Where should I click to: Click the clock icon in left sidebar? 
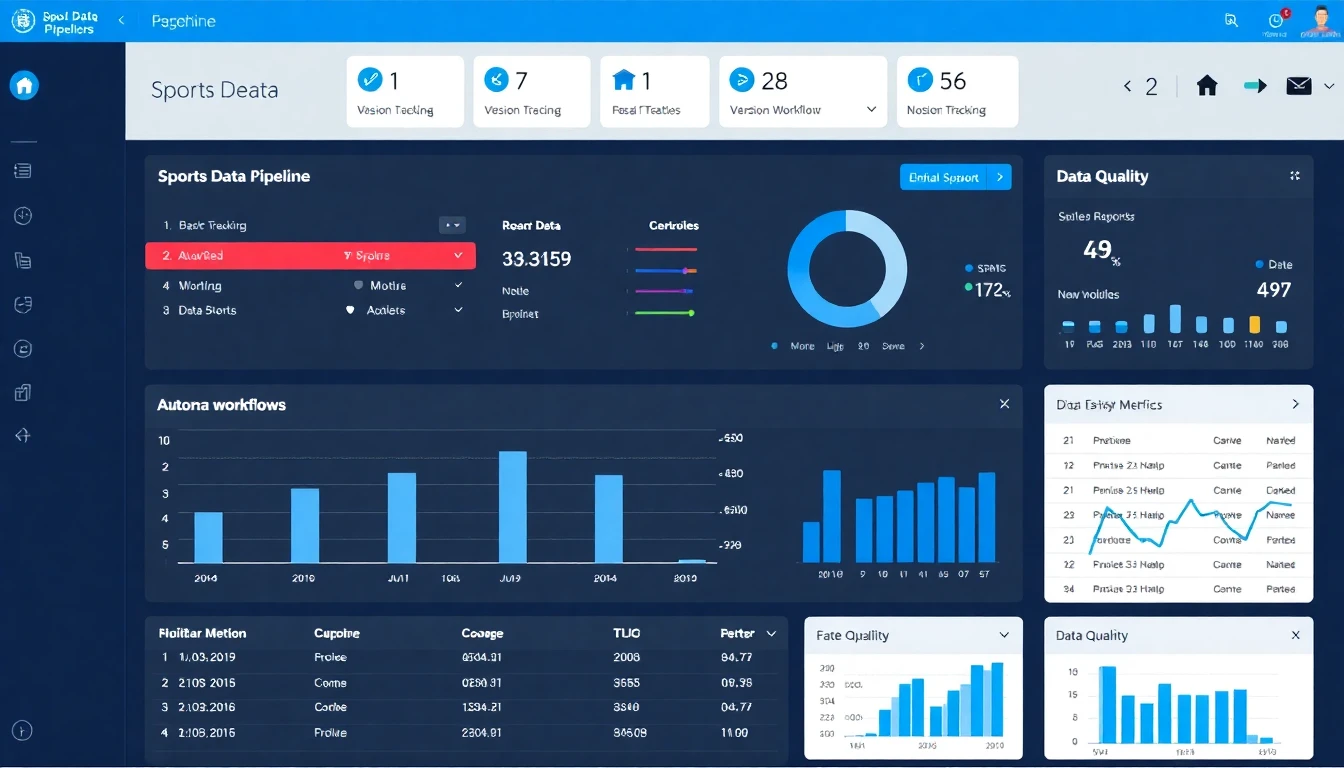[x=23, y=215]
